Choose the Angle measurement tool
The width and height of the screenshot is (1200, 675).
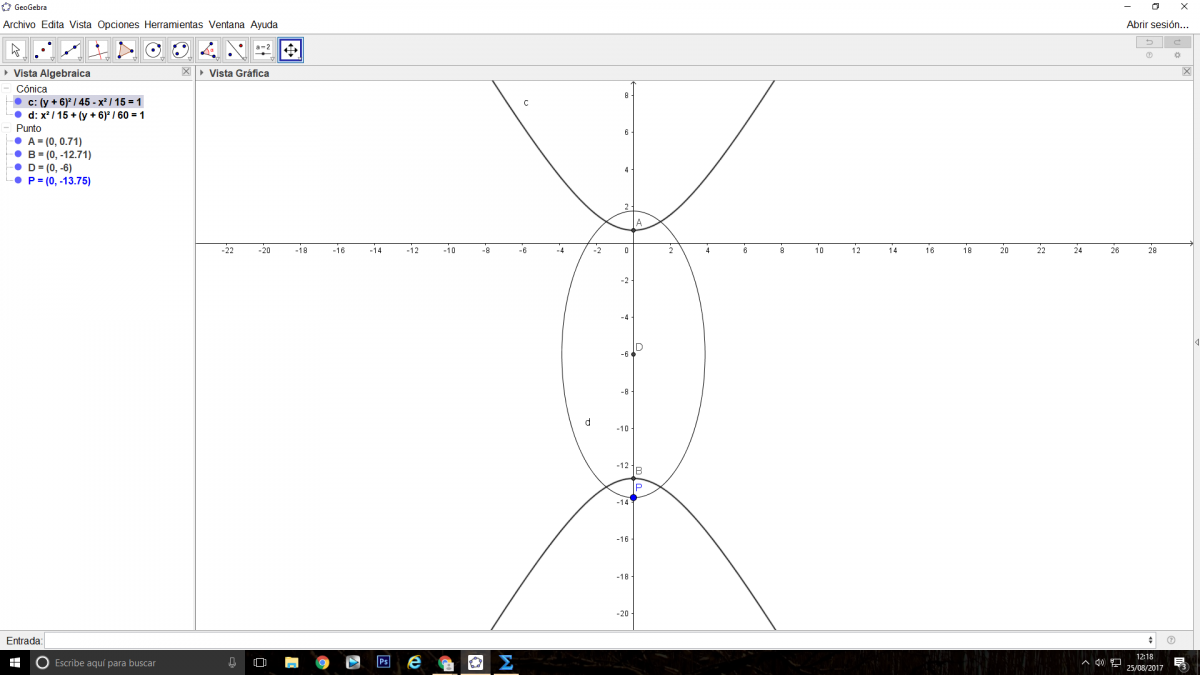click(x=208, y=50)
